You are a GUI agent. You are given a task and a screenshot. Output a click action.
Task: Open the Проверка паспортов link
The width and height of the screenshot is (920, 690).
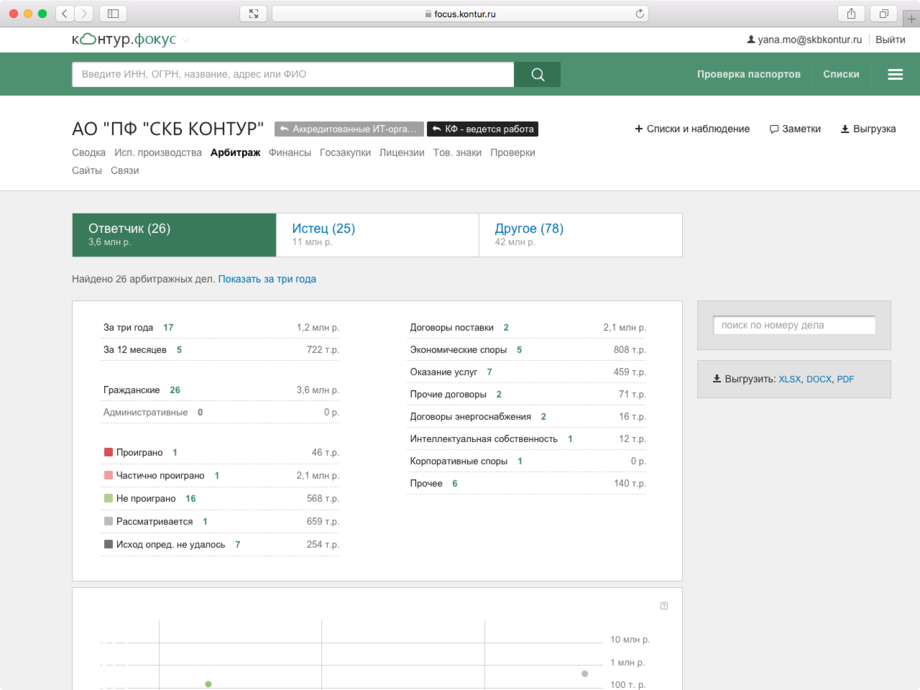(748, 74)
